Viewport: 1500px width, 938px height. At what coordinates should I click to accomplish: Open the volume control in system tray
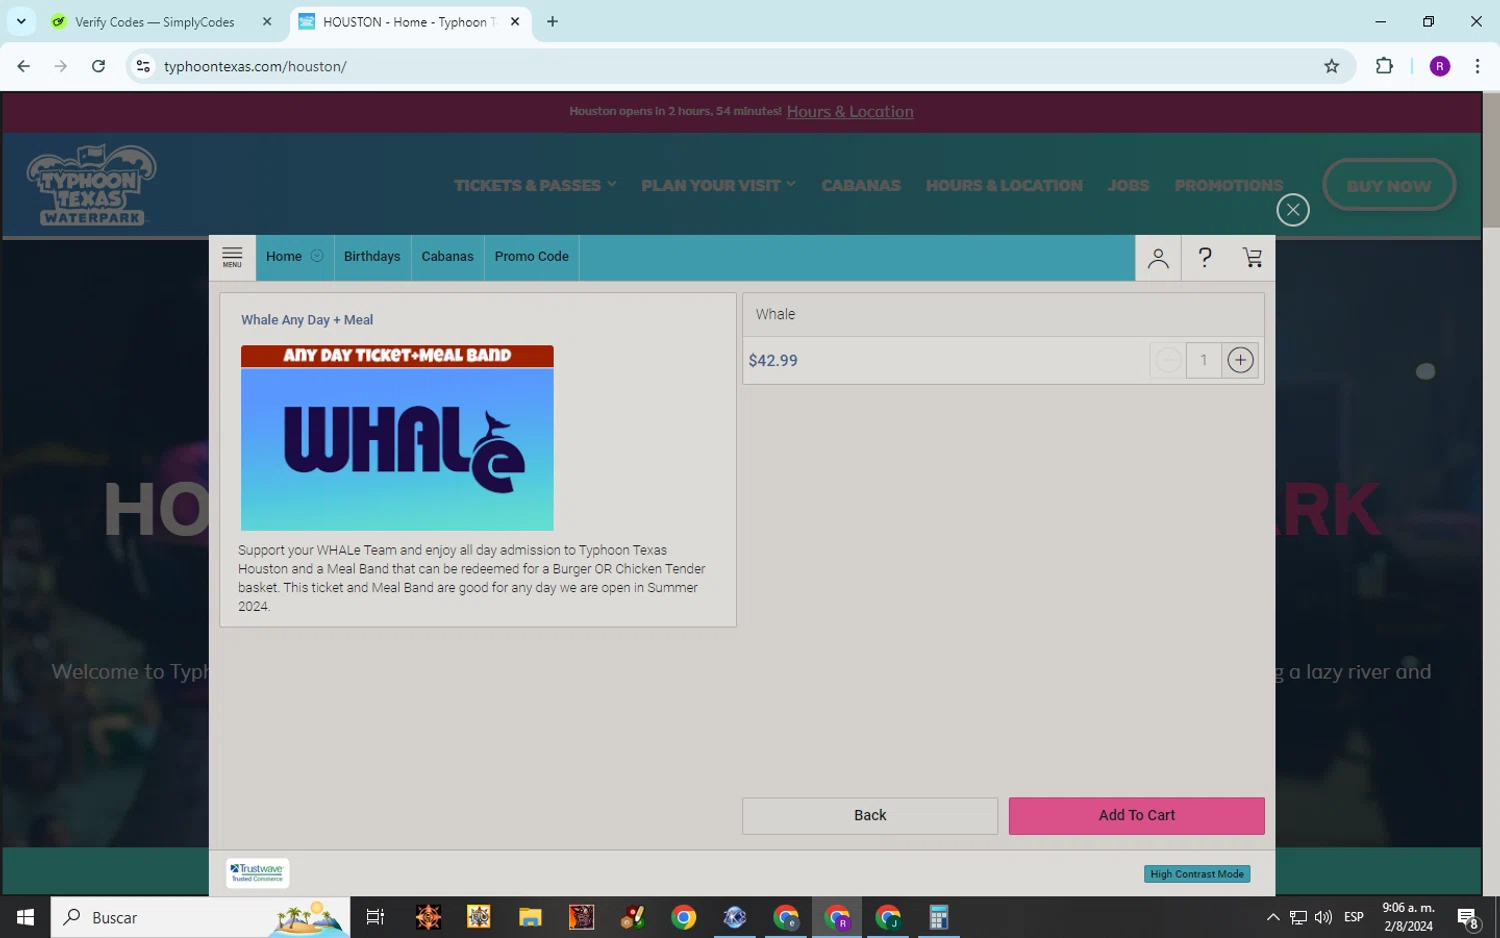tap(1324, 917)
